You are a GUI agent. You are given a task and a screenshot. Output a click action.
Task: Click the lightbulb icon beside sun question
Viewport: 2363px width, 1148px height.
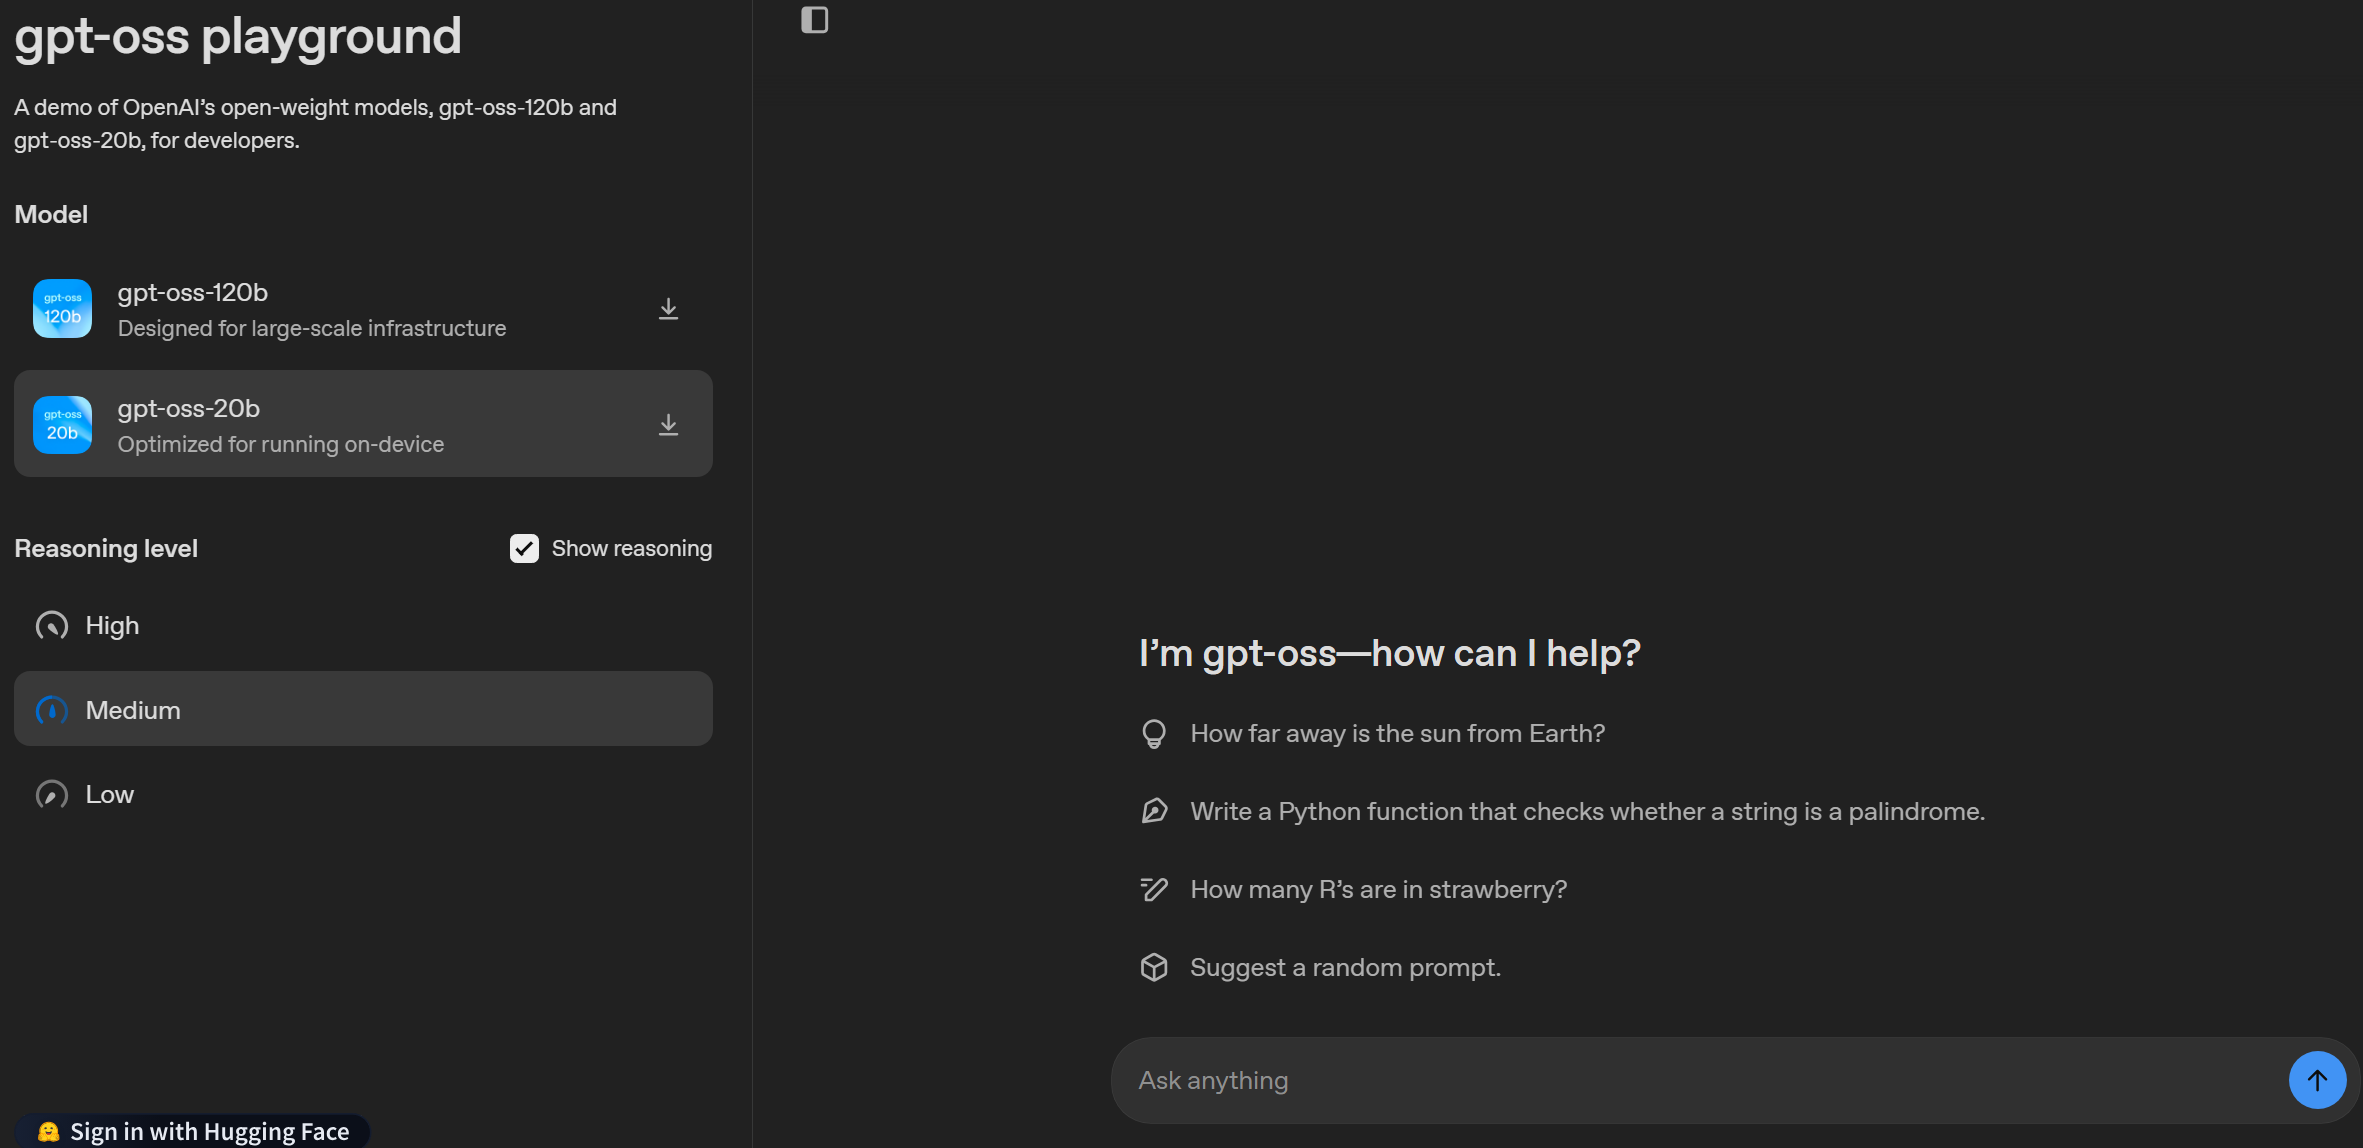click(1154, 734)
